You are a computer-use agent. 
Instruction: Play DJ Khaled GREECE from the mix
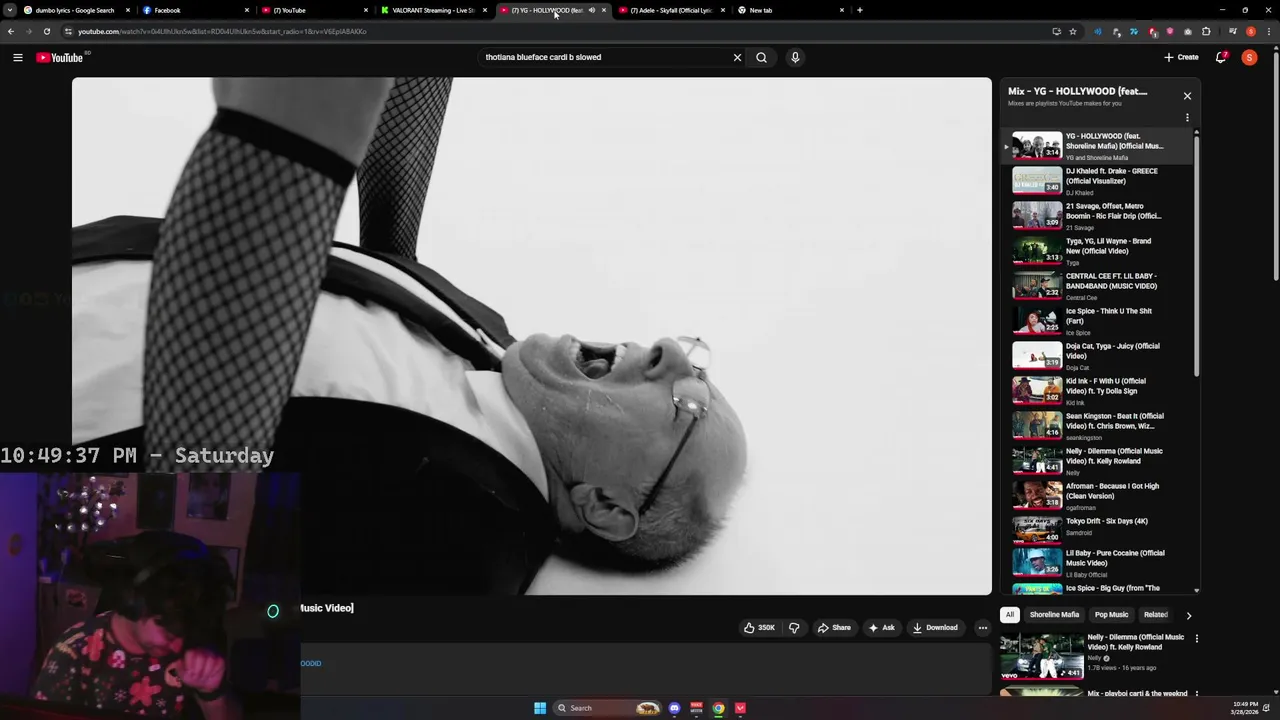coord(1098,181)
